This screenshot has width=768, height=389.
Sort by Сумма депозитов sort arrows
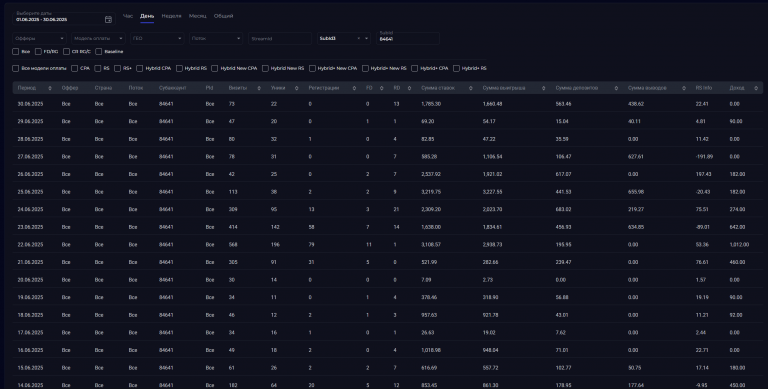[616, 88]
